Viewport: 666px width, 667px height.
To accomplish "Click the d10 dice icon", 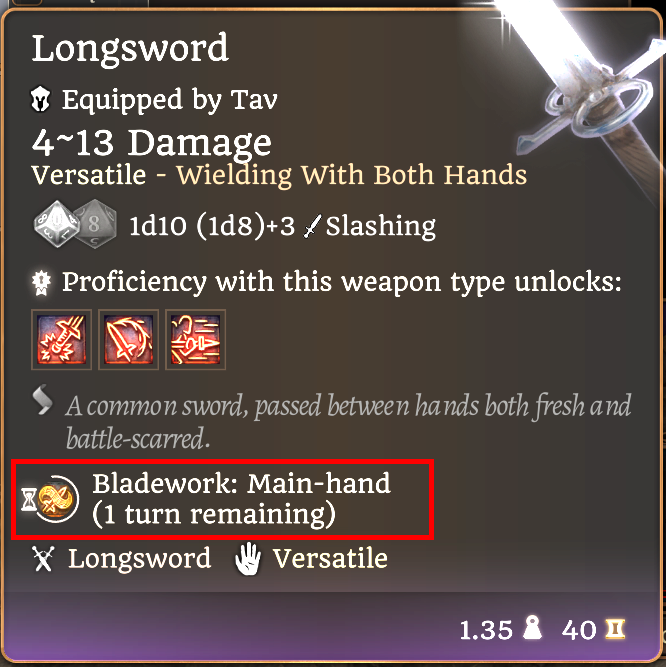I will (57, 224).
